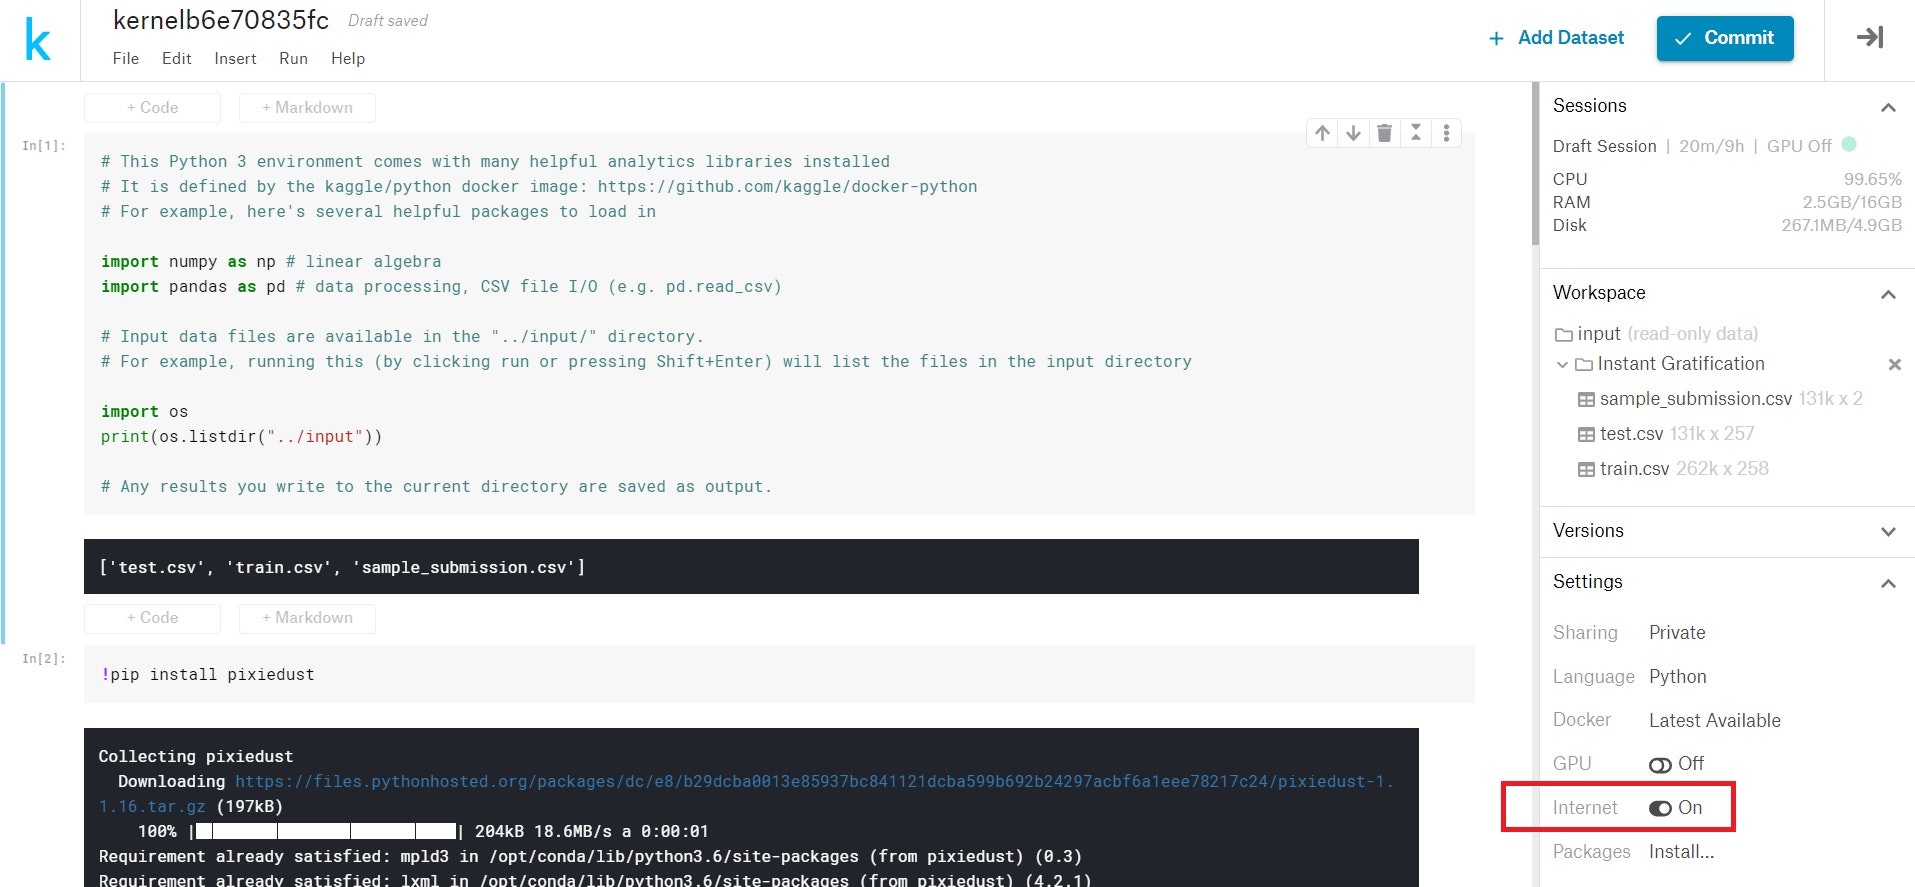Collapse the Workspace panel
The image size is (1915, 887).
click(x=1888, y=294)
